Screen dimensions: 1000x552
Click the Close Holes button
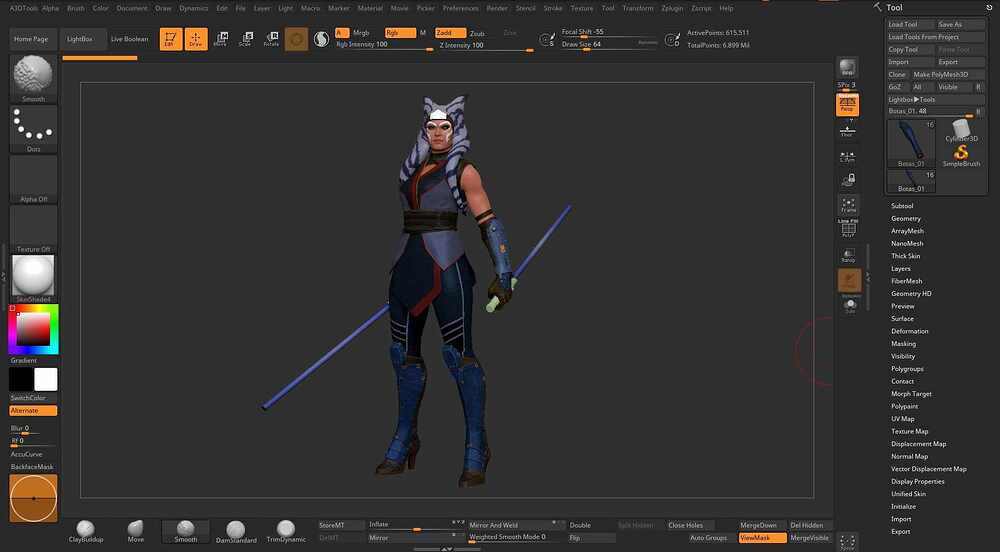[x=691, y=525]
